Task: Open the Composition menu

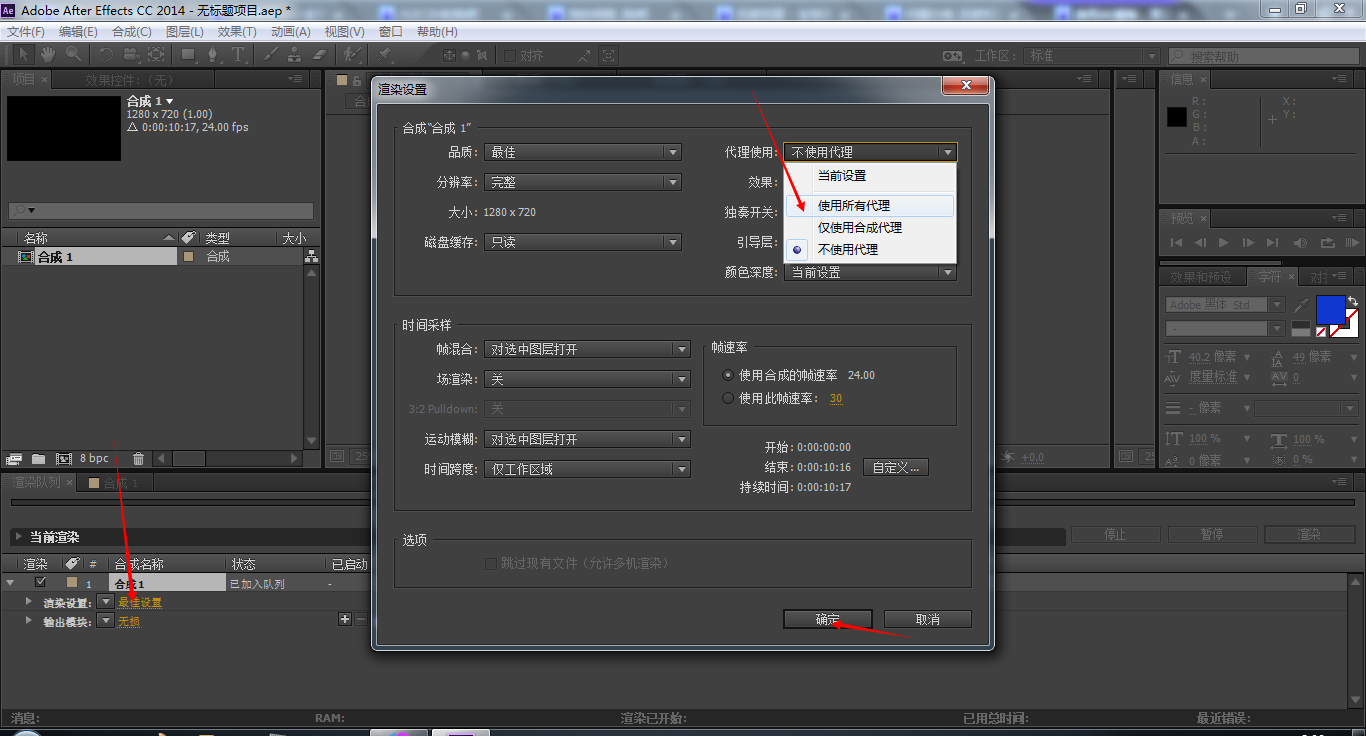Action: [132, 32]
